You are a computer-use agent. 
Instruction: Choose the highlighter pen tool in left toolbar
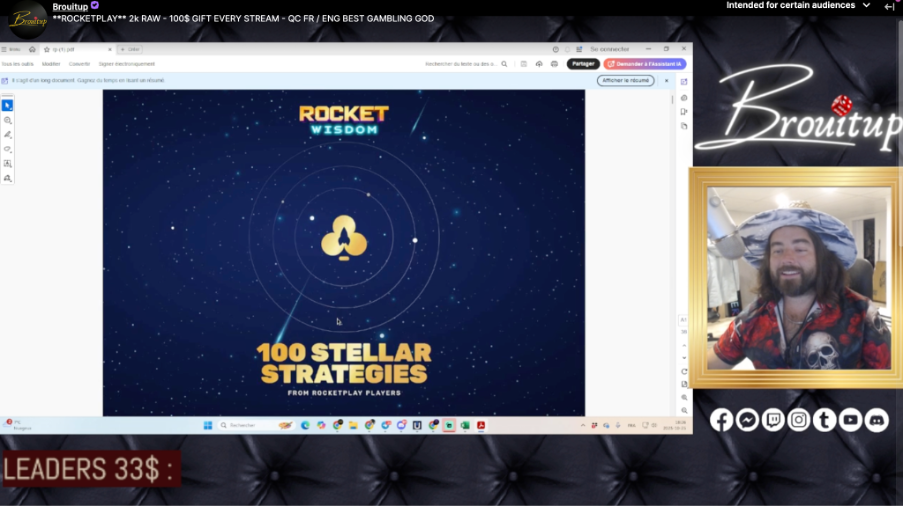pos(8,134)
